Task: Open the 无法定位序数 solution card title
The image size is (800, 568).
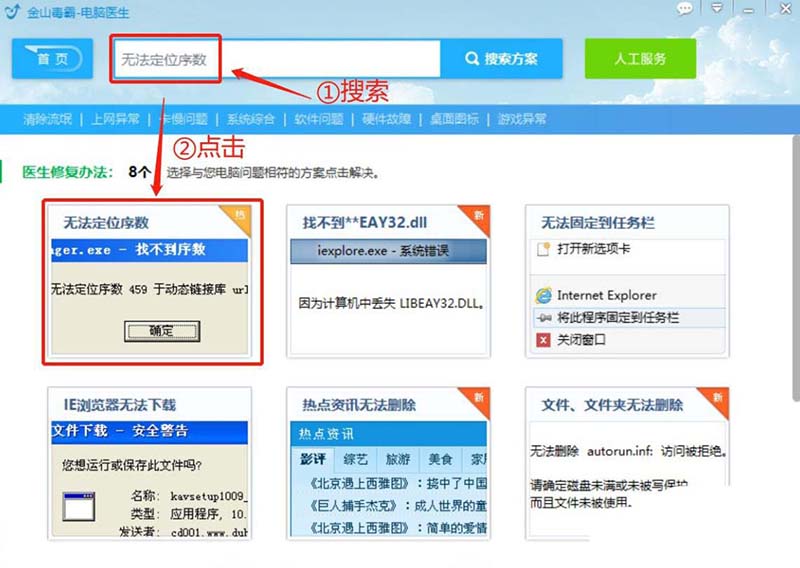Action: click(x=106, y=223)
